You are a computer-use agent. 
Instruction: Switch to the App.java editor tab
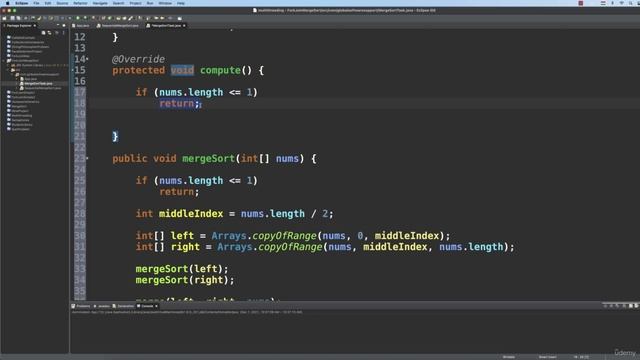click(81, 26)
